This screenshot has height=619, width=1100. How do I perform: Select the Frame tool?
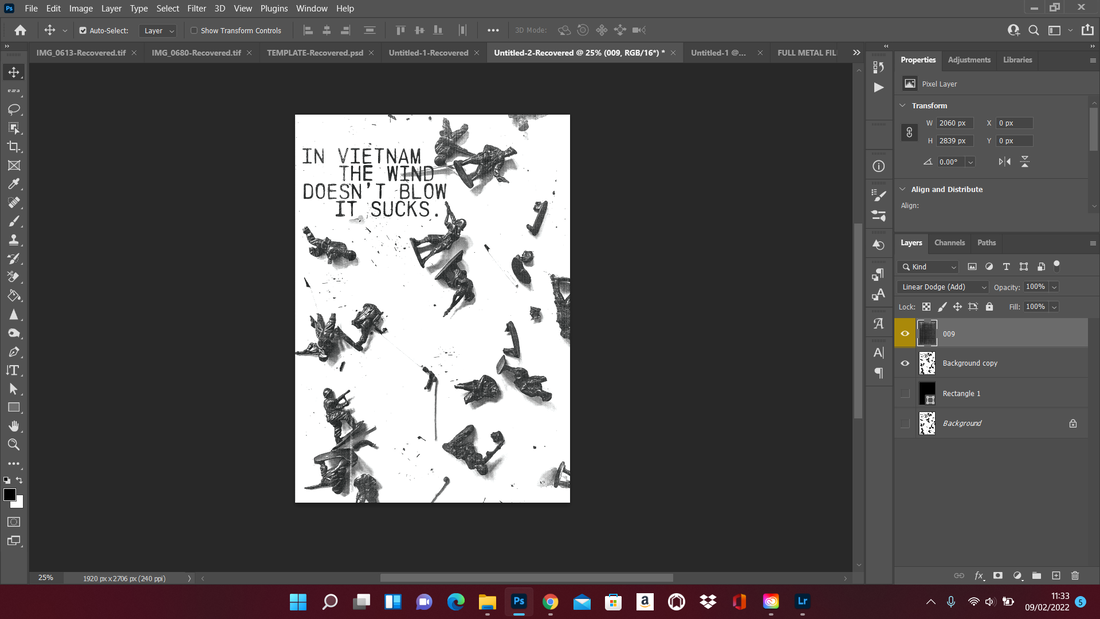[13, 166]
